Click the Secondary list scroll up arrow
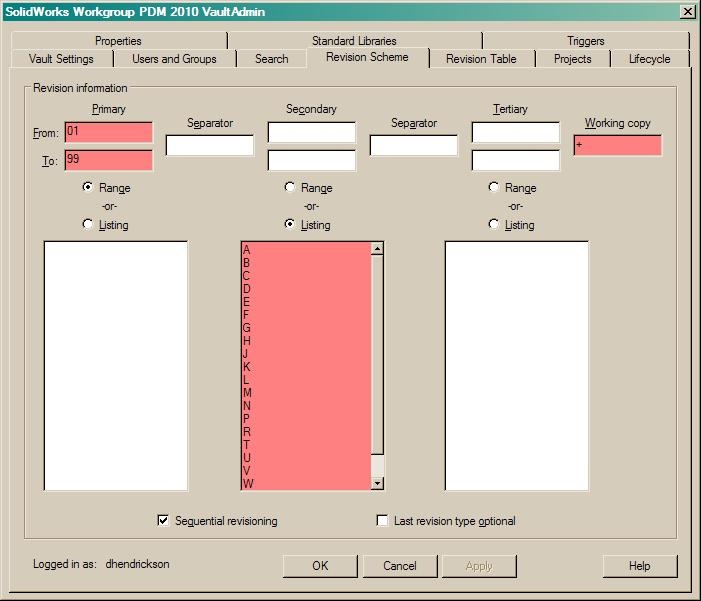 377,249
